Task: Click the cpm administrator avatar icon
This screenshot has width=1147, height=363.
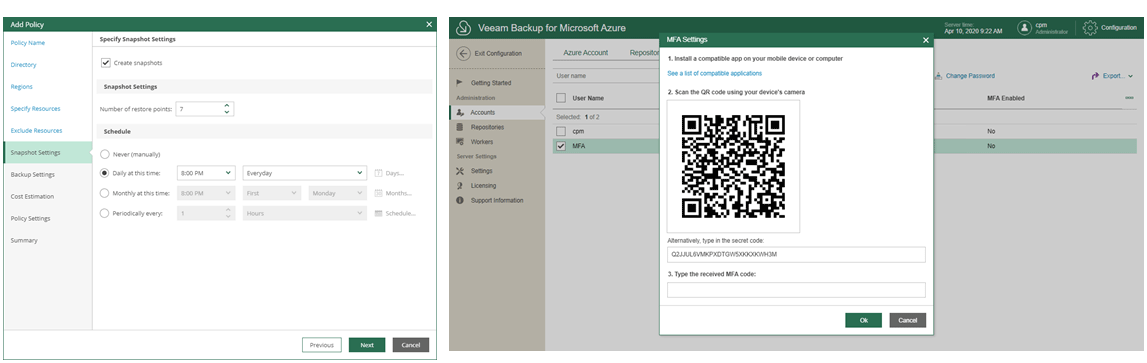Action: 1025,28
